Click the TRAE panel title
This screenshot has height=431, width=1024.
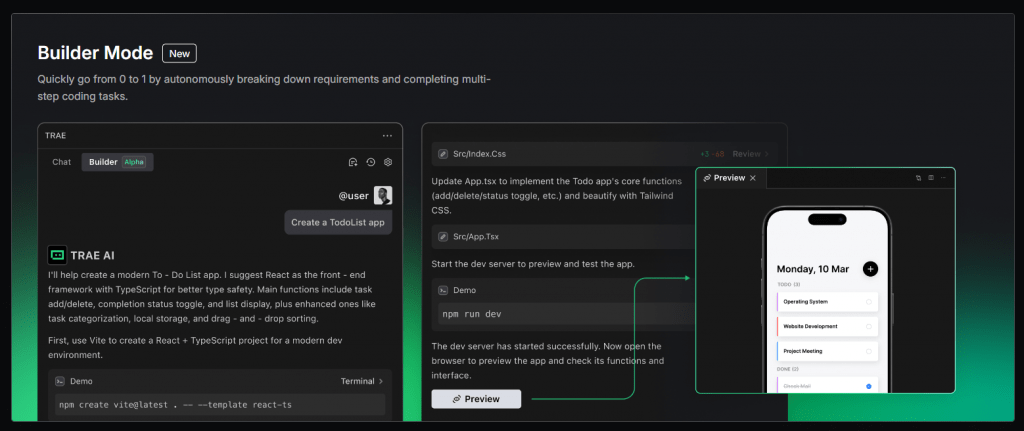pos(56,136)
